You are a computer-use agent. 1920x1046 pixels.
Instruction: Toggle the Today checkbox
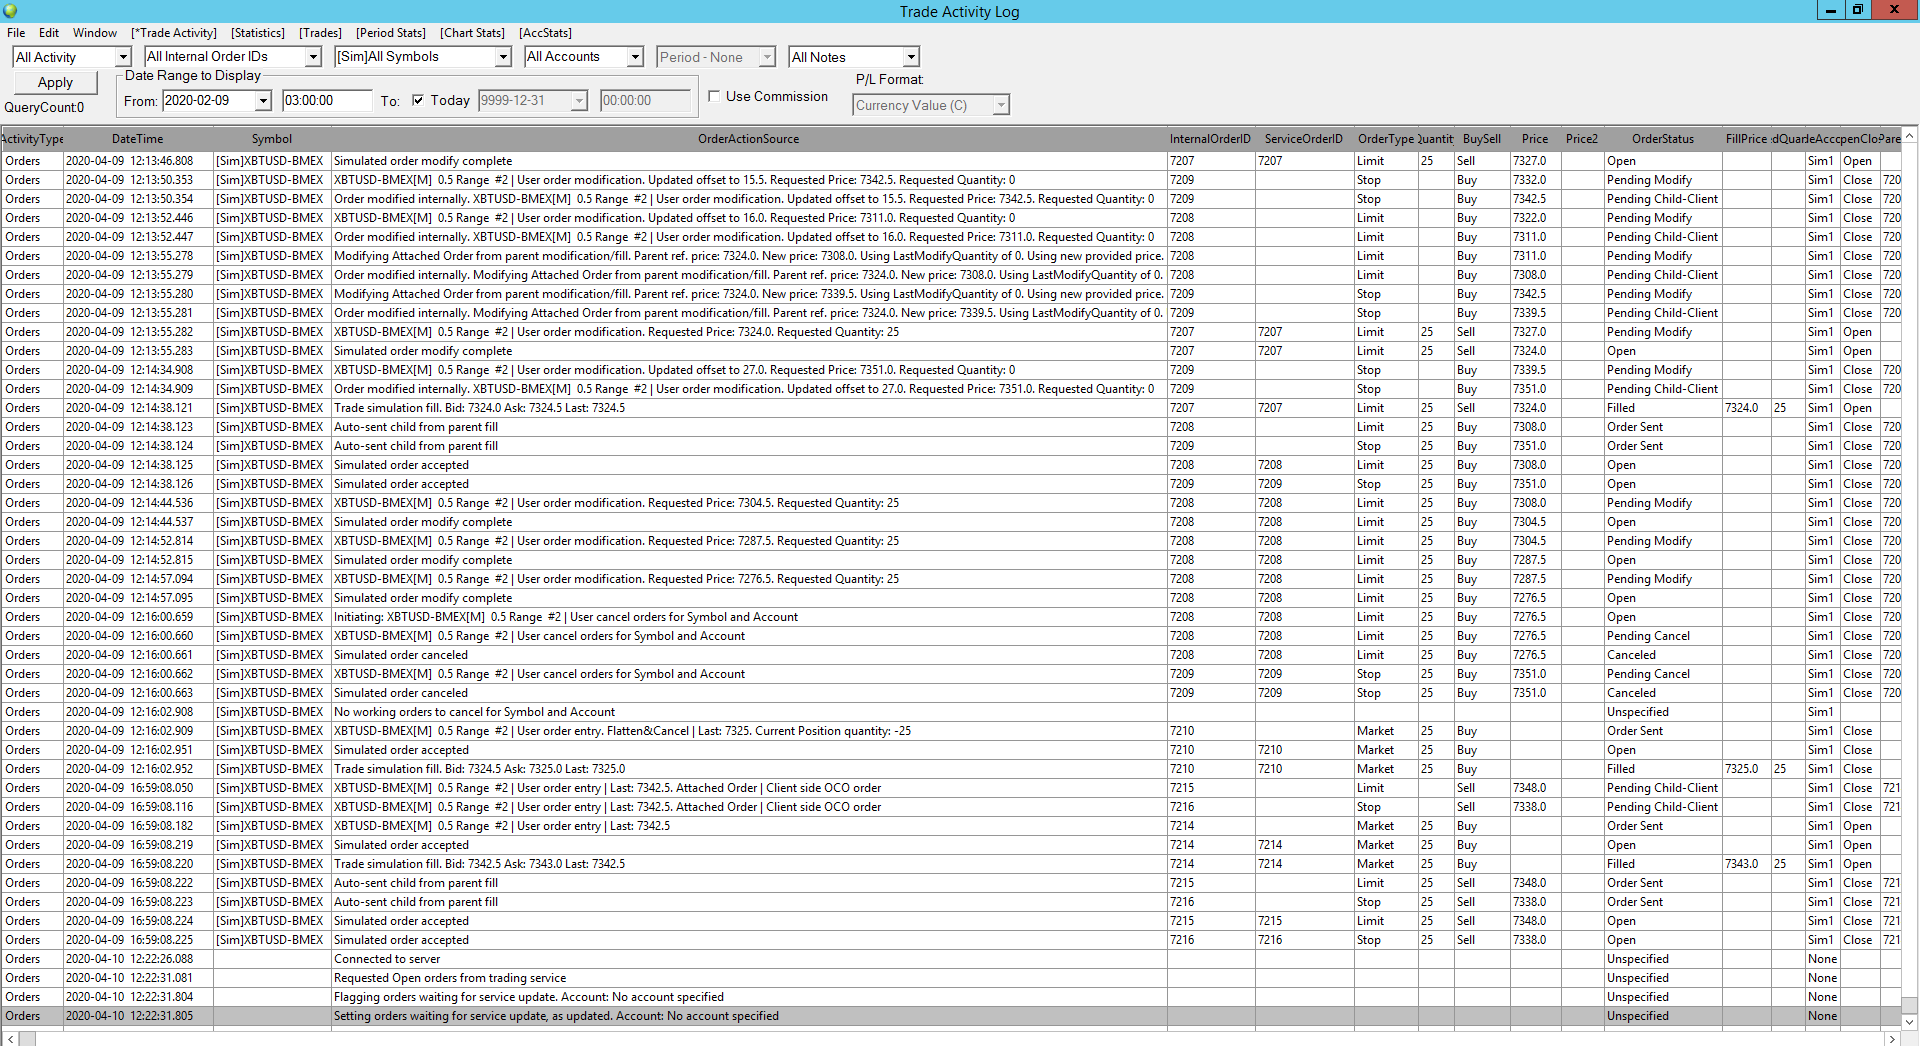tap(418, 100)
